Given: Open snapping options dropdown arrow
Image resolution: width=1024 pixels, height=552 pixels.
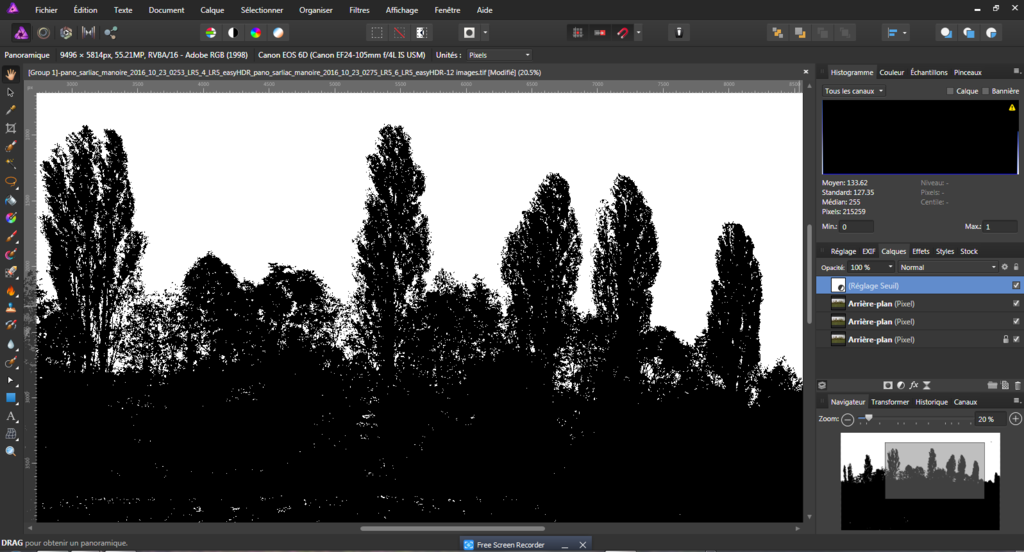Looking at the screenshot, I should click(638, 33).
